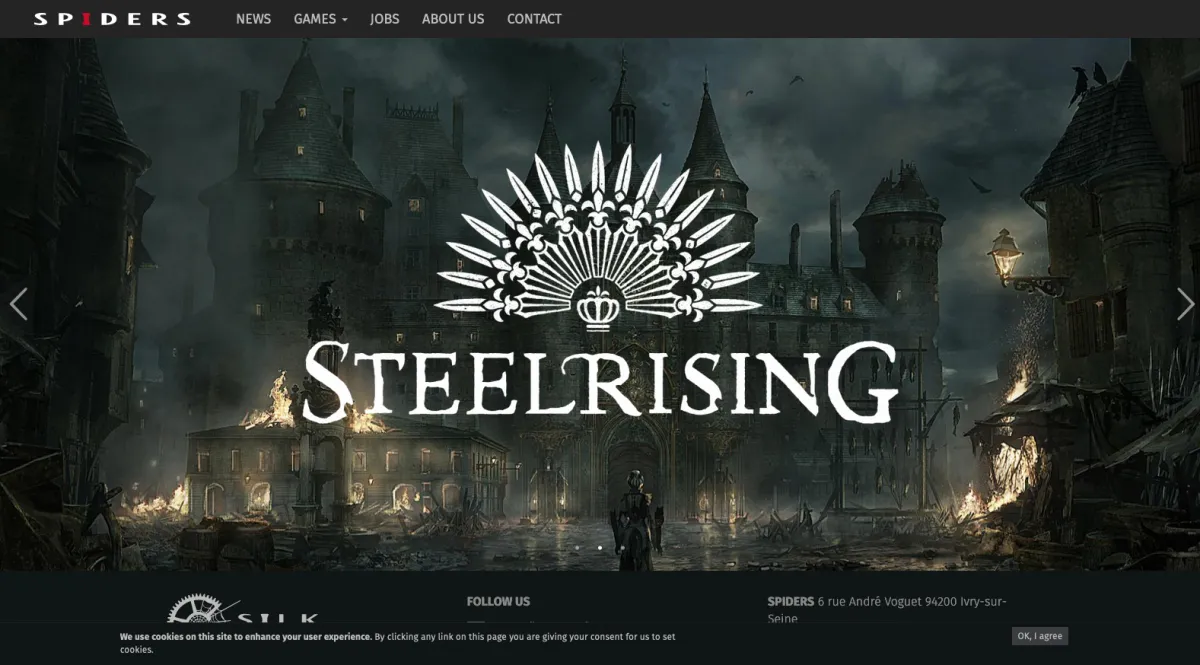Viewport: 1200px width, 665px height.
Task: Select the first carousel indicator dot
Action: [577, 548]
